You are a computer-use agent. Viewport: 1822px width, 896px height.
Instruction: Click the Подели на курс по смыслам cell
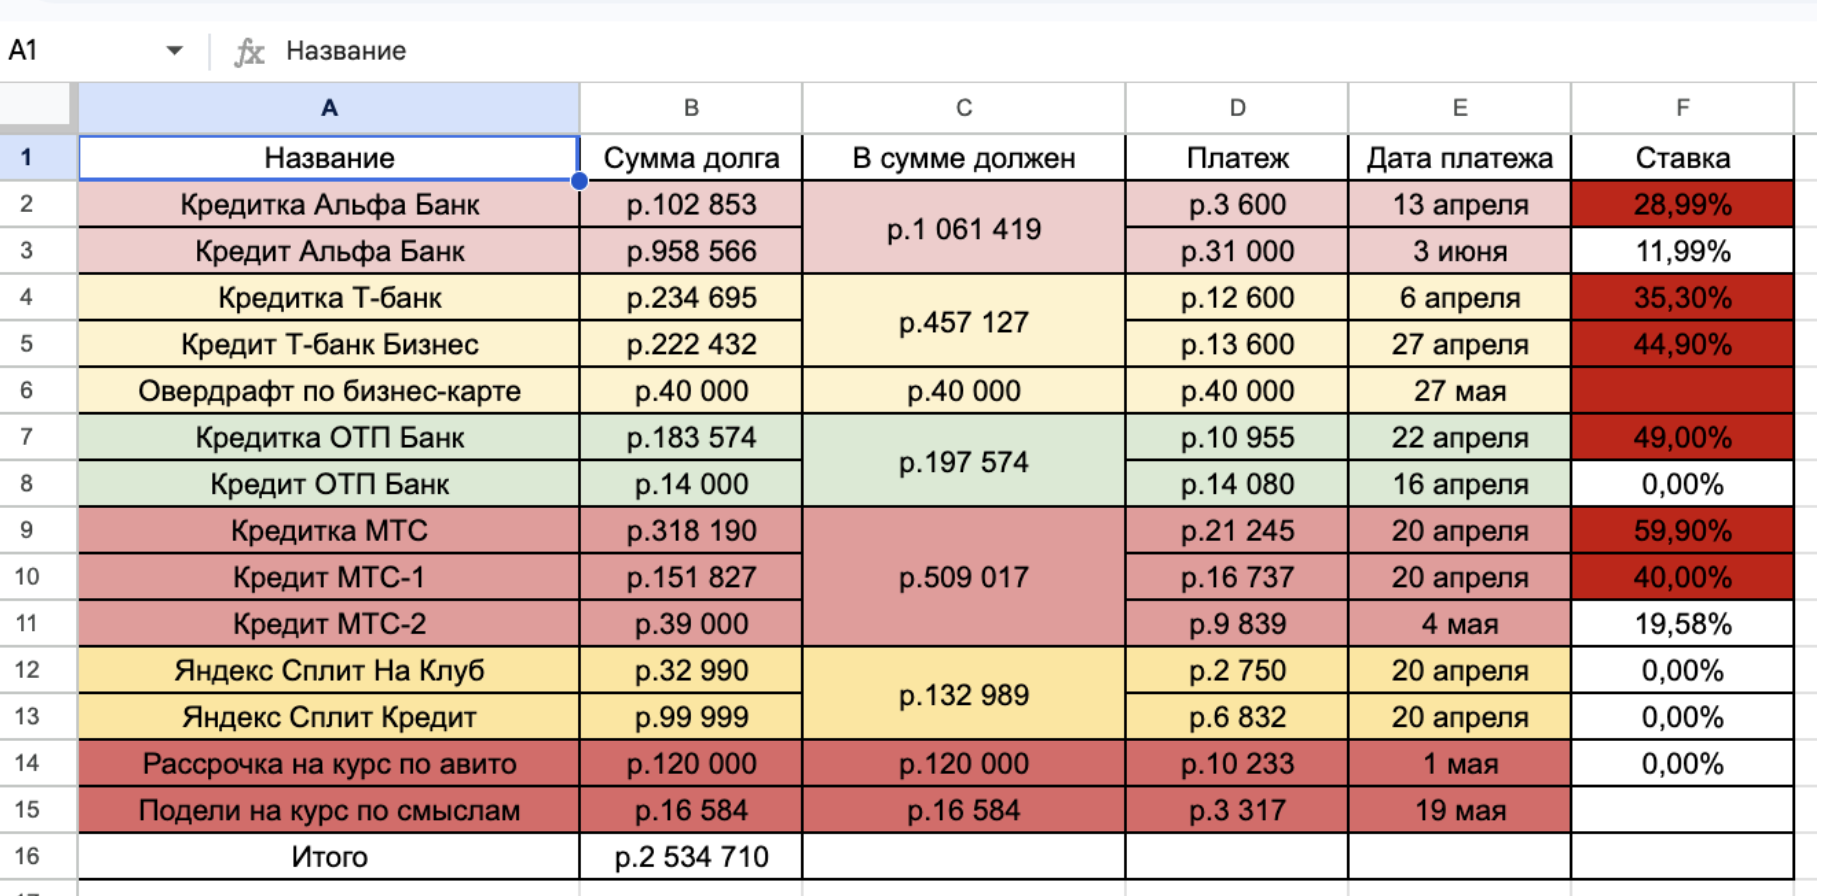pyautogui.click(x=329, y=810)
